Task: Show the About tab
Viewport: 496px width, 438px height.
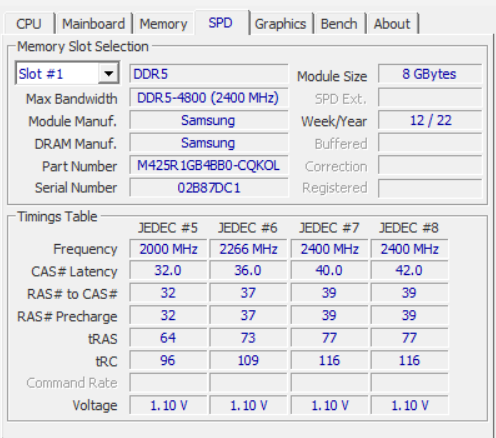Action: 392,24
